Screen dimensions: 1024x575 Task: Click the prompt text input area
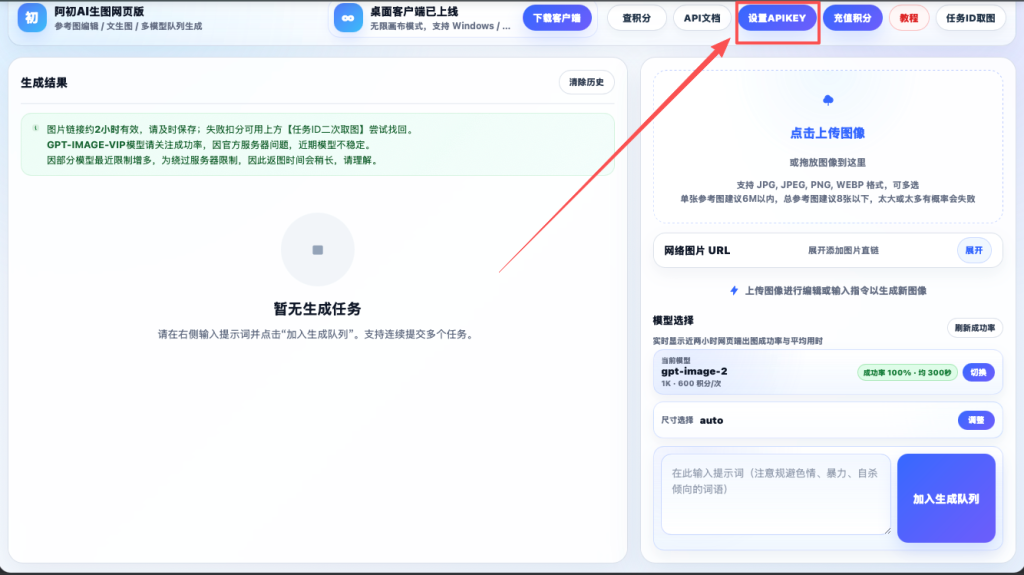click(x=776, y=495)
